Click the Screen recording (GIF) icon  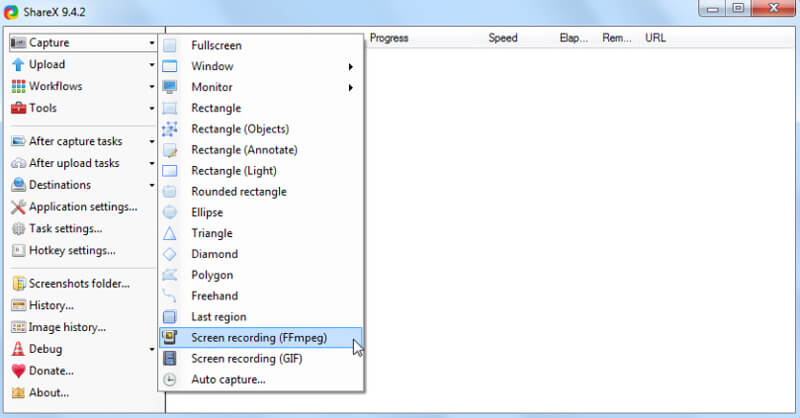click(170, 359)
